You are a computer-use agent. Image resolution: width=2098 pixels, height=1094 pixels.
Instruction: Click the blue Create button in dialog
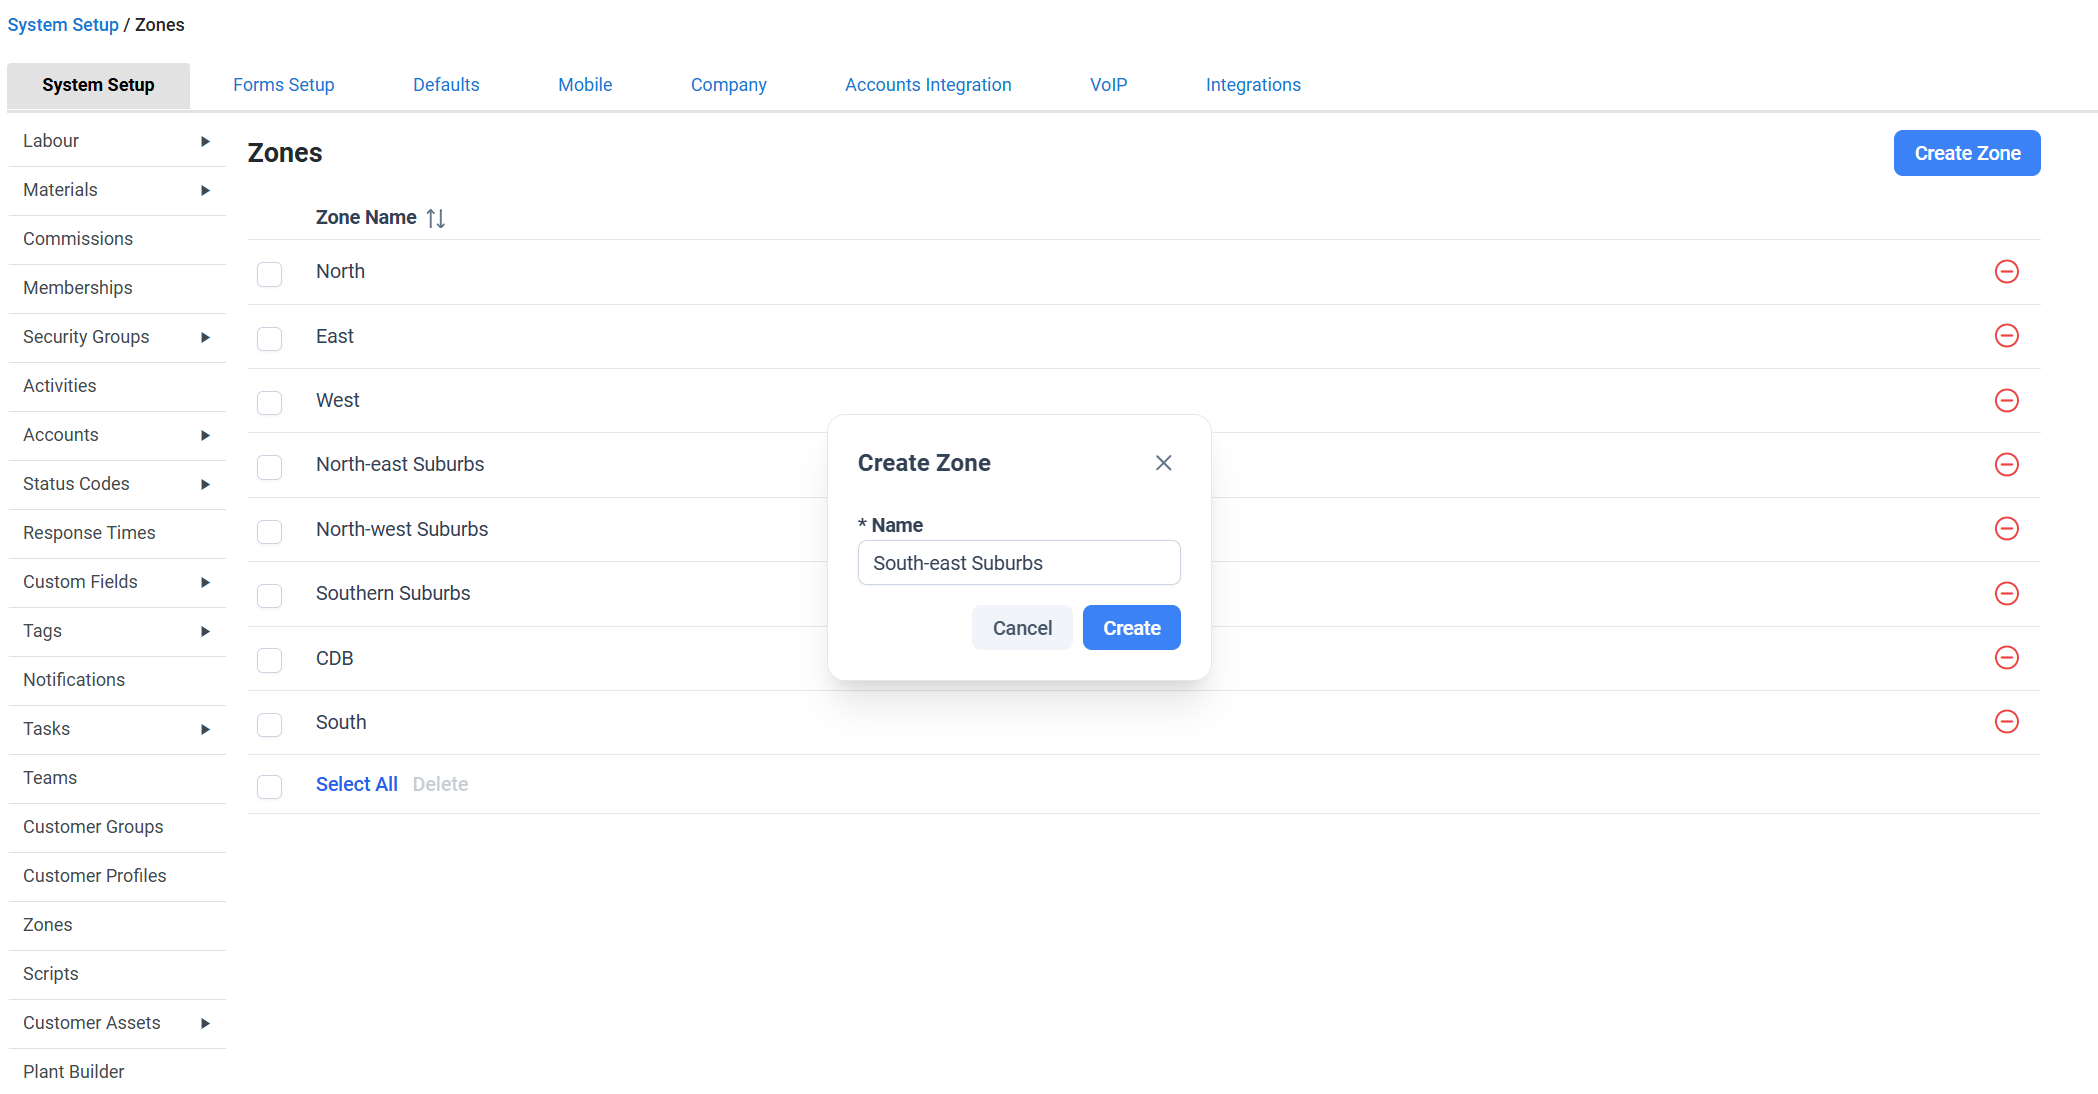(x=1132, y=628)
